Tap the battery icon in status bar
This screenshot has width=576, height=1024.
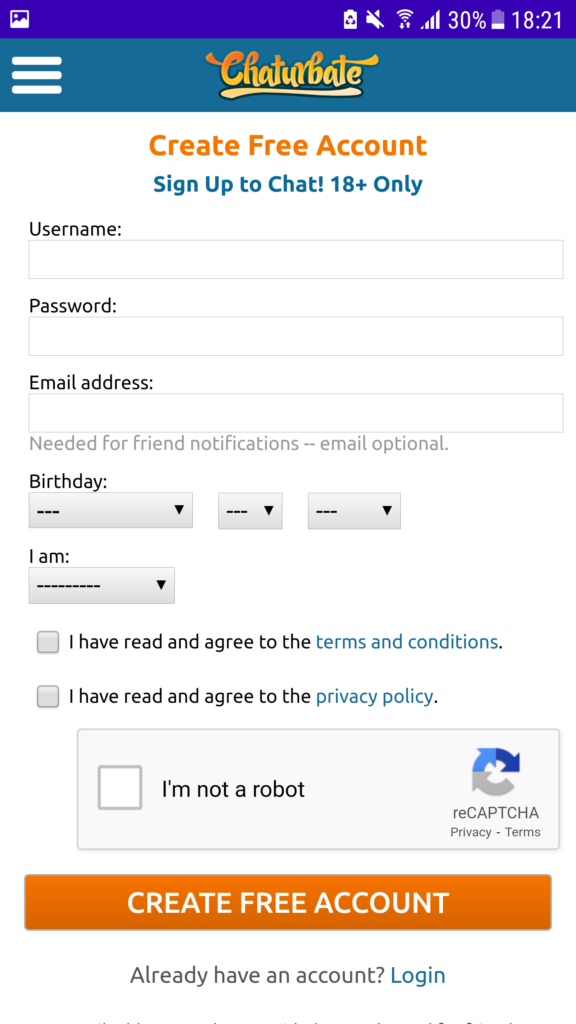pos(498,20)
